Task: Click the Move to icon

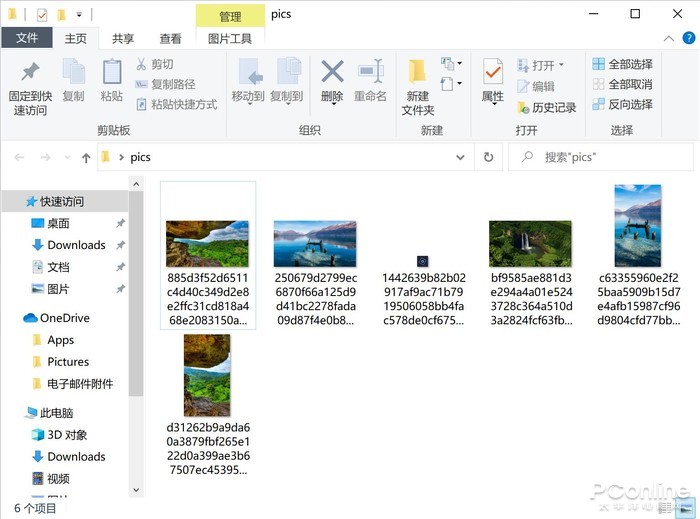Action: 248,73
